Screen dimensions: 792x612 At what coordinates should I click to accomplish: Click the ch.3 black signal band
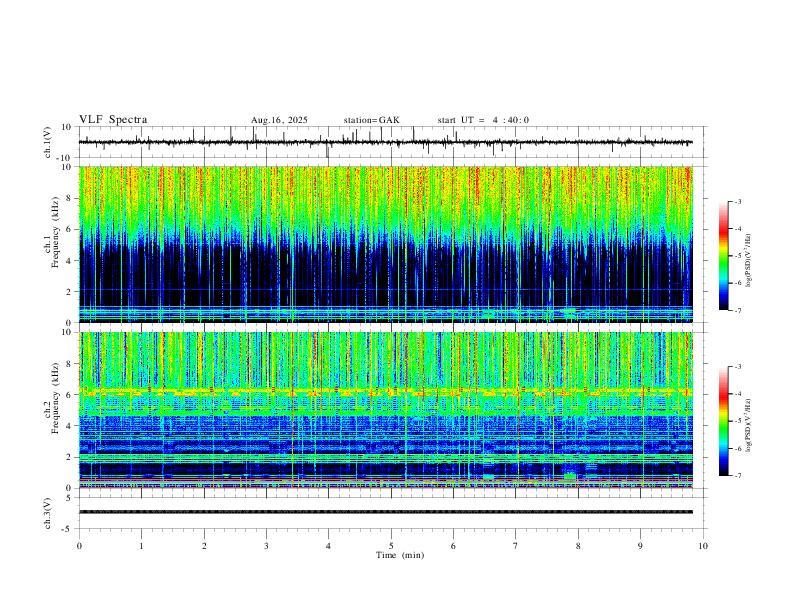click(386, 512)
